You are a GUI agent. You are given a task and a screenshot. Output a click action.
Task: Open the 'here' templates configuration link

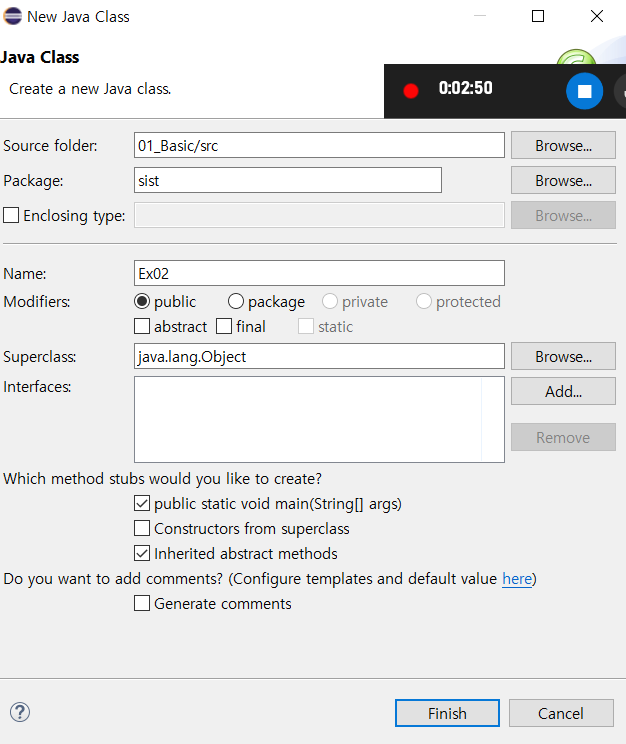517,579
